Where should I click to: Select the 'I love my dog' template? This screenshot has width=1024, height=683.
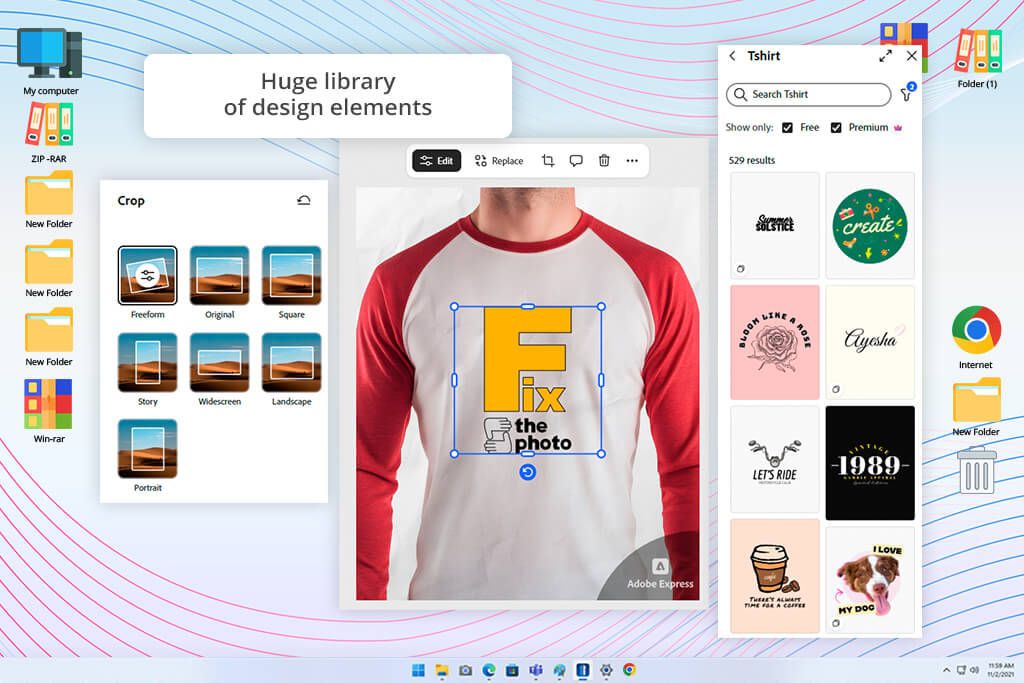click(x=870, y=580)
